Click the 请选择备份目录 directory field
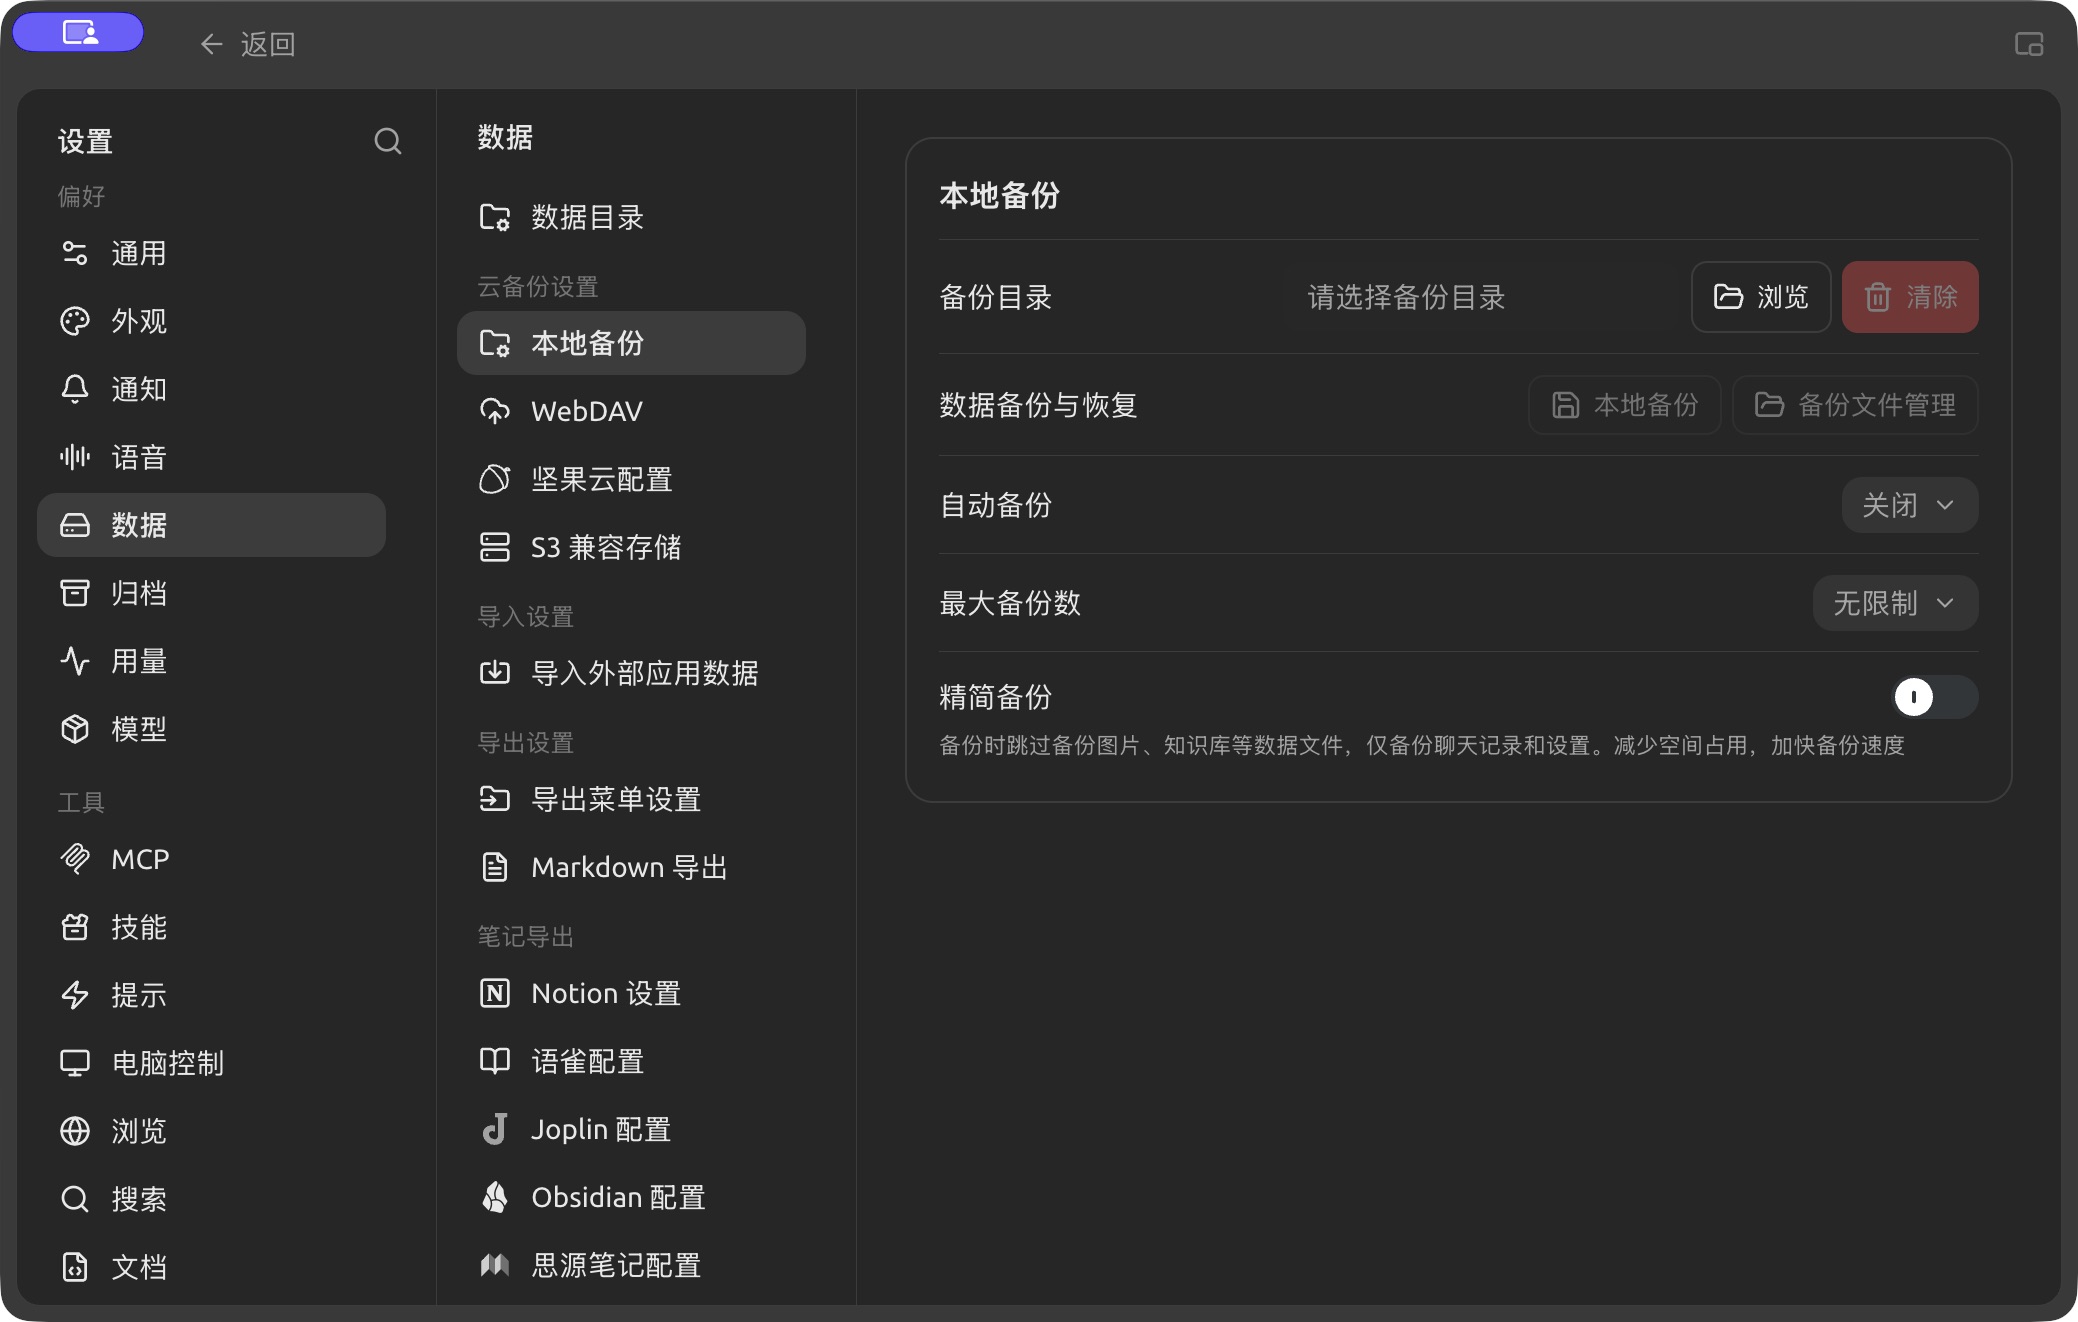Image resolution: width=2078 pixels, height=1322 pixels. [1482, 297]
